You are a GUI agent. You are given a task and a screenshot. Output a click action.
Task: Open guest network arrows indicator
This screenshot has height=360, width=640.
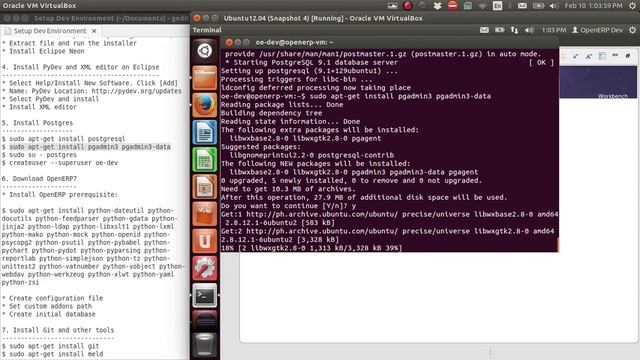(x=514, y=30)
